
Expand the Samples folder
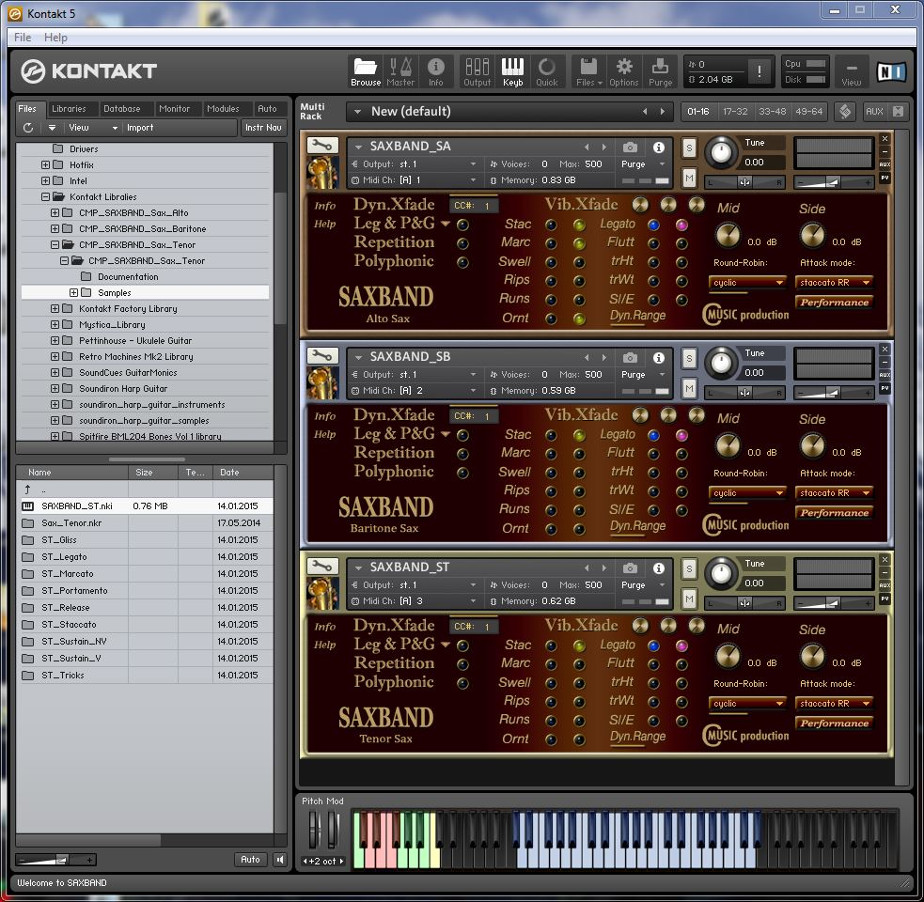(x=74, y=292)
